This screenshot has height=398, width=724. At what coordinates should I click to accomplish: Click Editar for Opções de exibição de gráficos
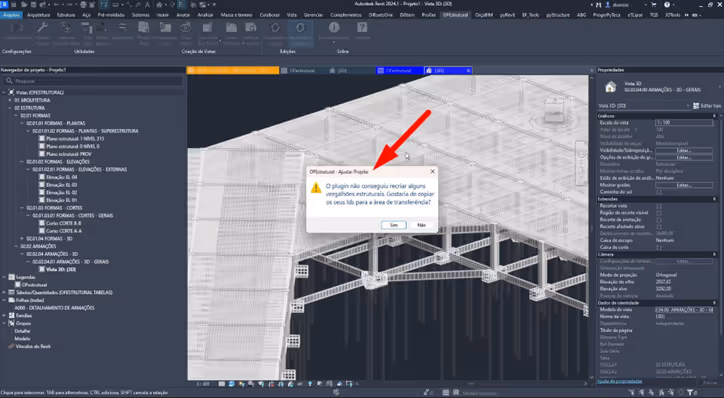(683, 157)
